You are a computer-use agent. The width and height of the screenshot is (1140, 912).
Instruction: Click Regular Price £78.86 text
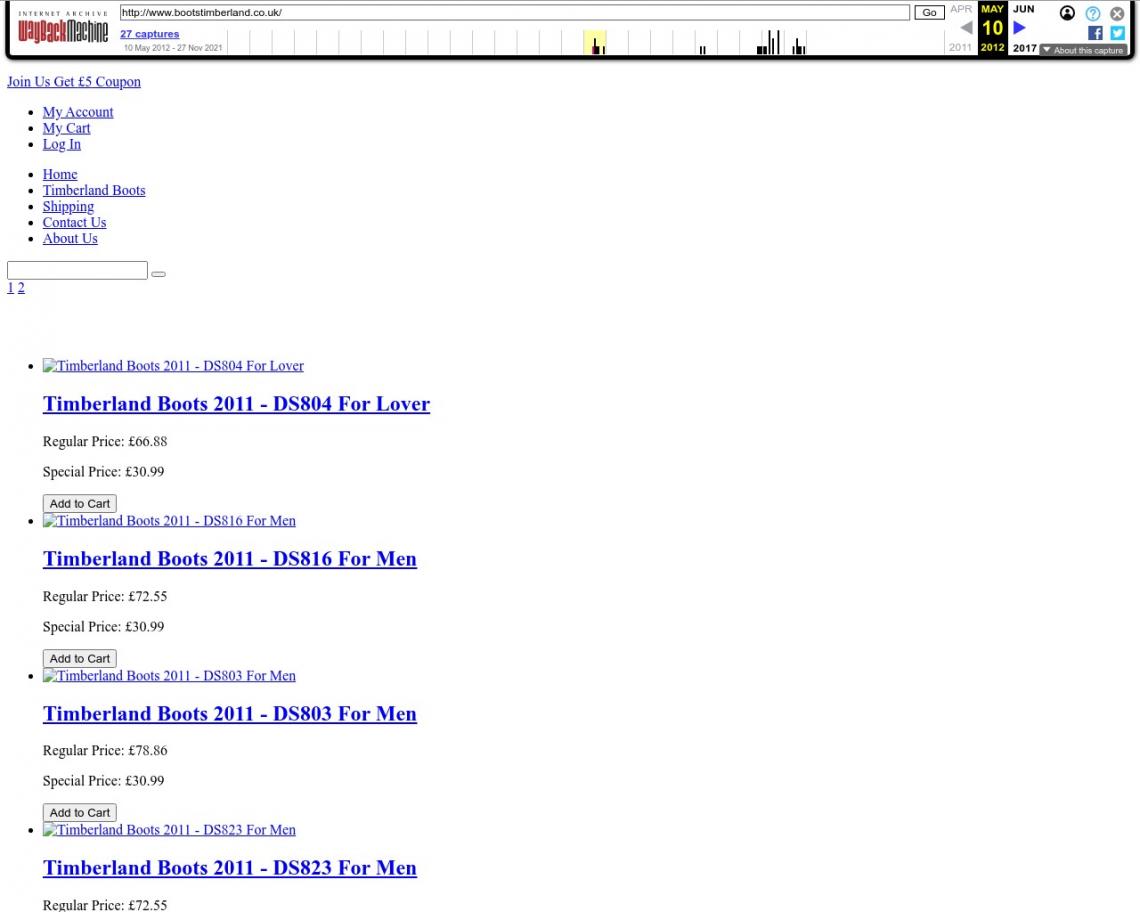coord(105,751)
